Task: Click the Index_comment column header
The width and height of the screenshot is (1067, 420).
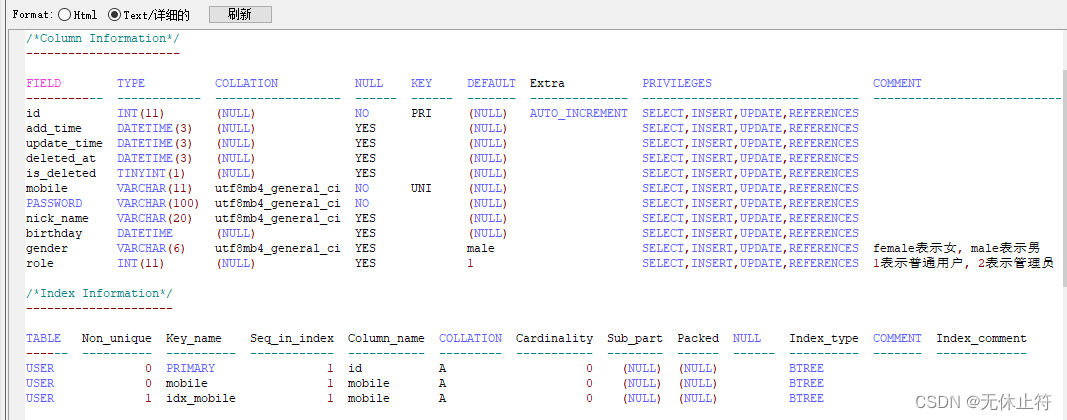Action: 981,338
